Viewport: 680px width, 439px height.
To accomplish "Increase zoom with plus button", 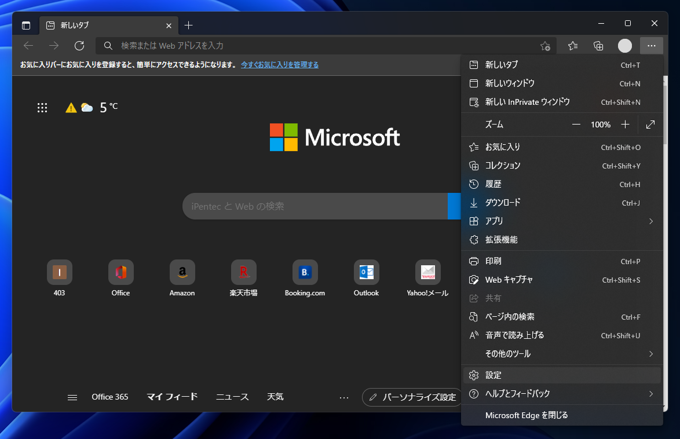I will pyautogui.click(x=625, y=125).
